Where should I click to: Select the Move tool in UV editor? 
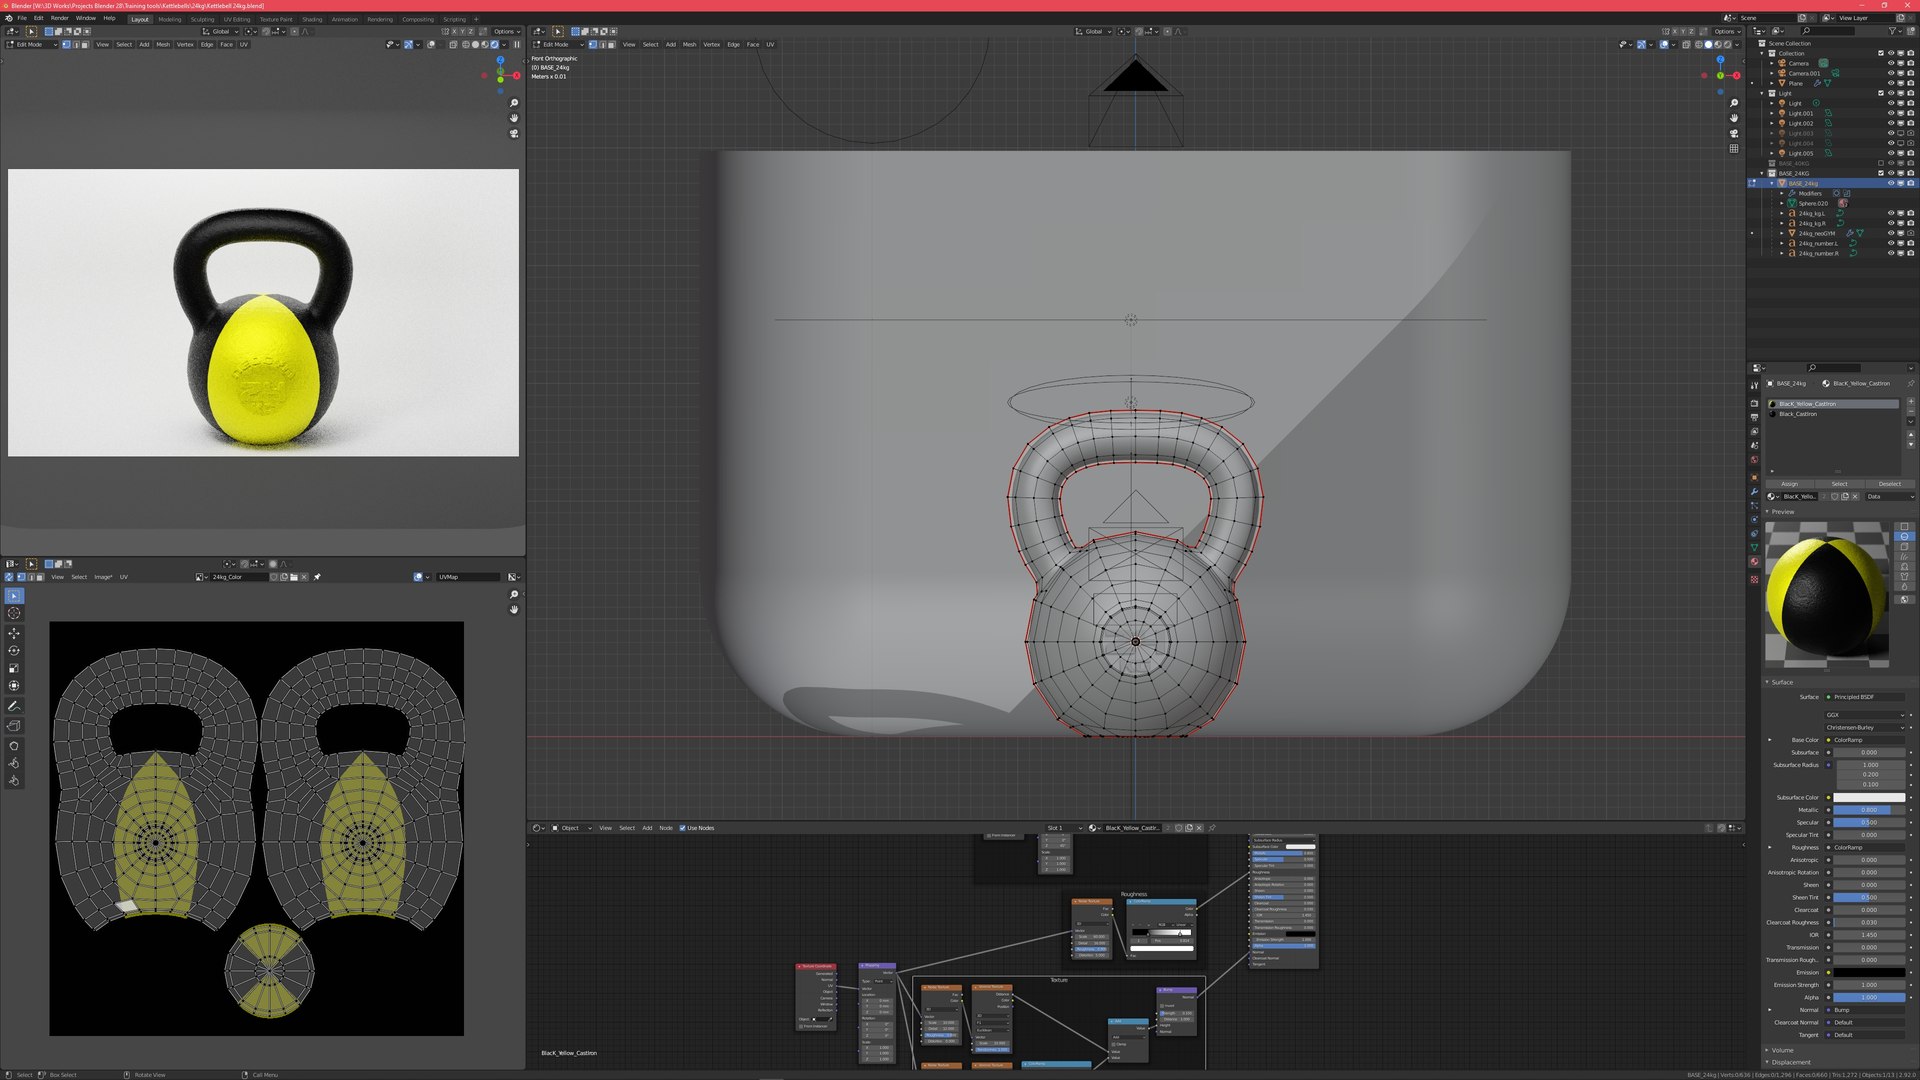click(14, 633)
